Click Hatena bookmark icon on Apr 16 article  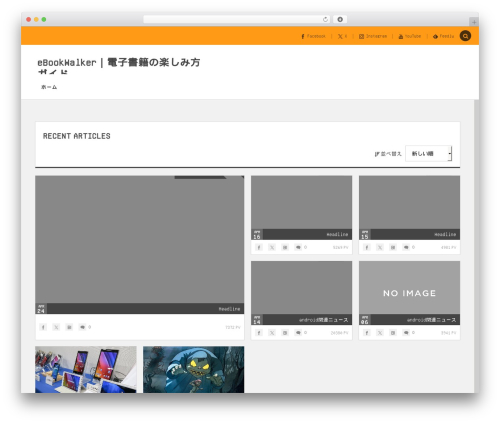coord(285,247)
